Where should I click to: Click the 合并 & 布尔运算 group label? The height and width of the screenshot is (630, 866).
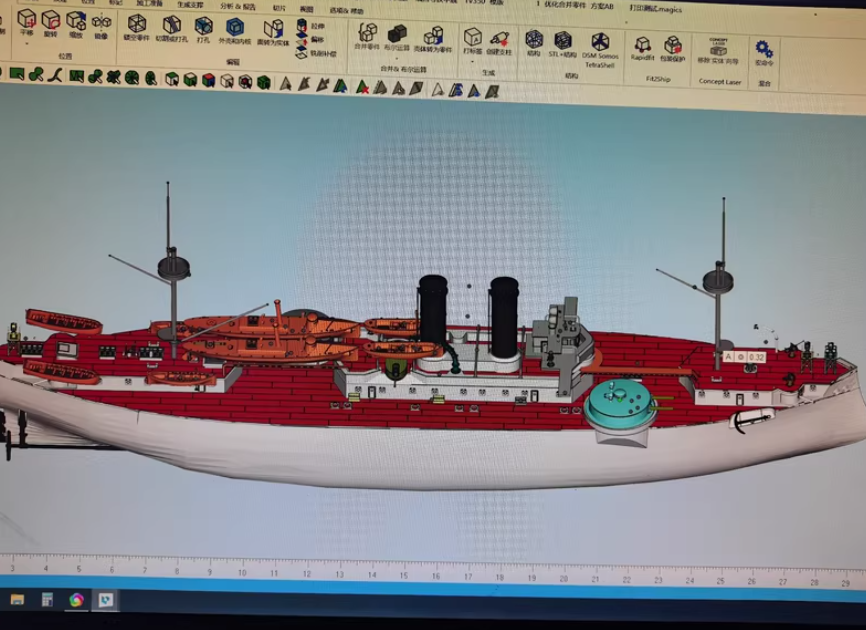[403, 69]
